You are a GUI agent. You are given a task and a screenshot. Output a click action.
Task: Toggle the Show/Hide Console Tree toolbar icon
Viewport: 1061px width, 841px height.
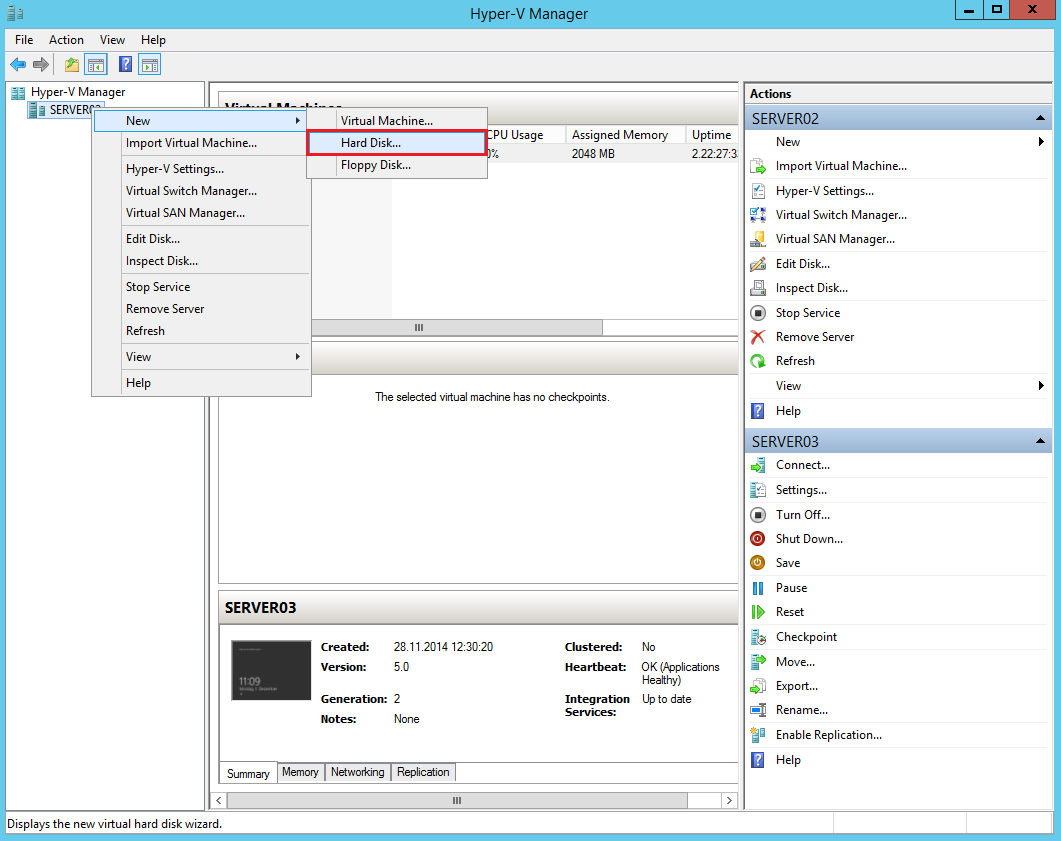click(96, 65)
